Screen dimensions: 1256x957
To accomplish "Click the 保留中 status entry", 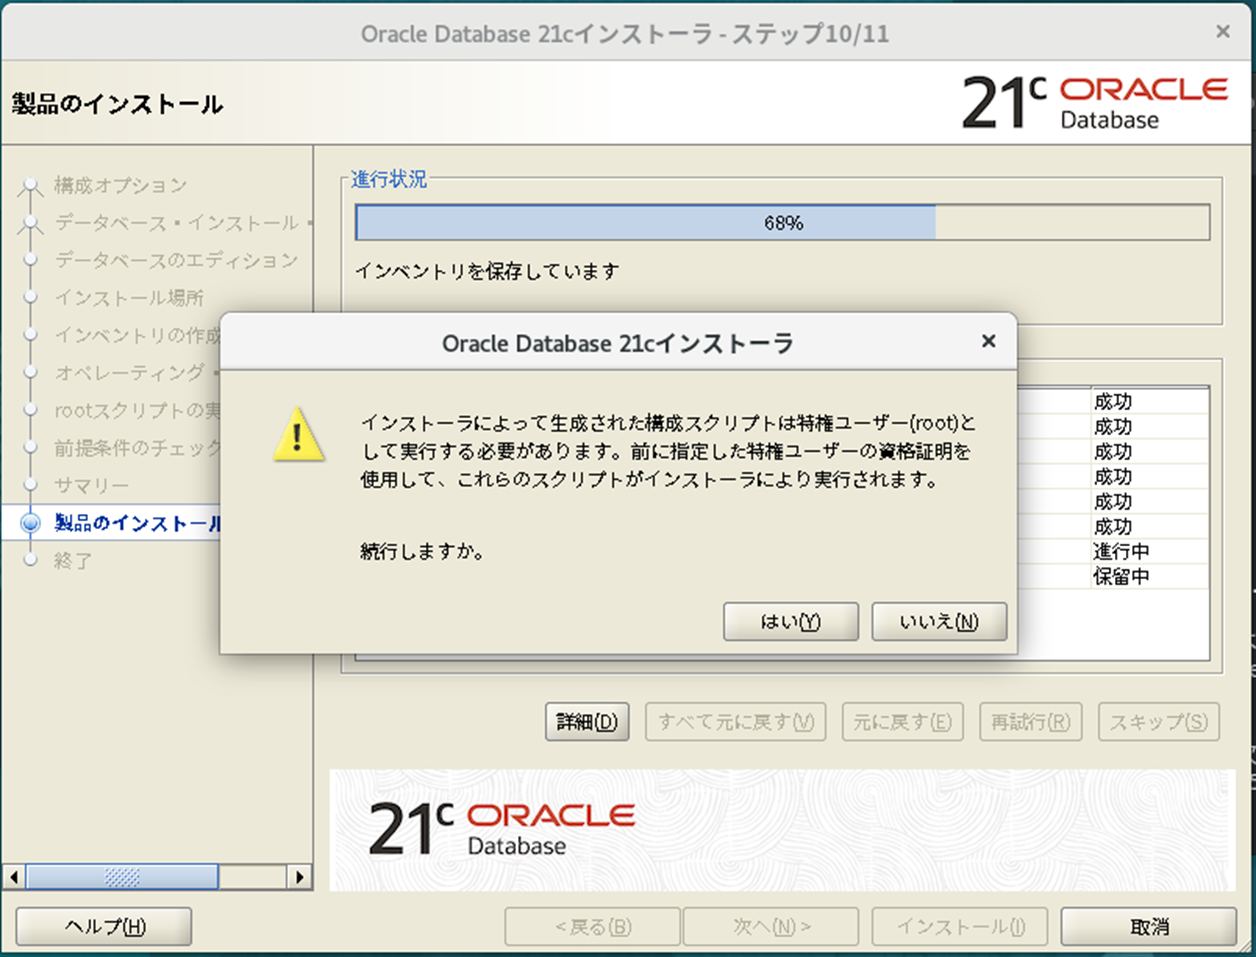I will [x=1120, y=576].
